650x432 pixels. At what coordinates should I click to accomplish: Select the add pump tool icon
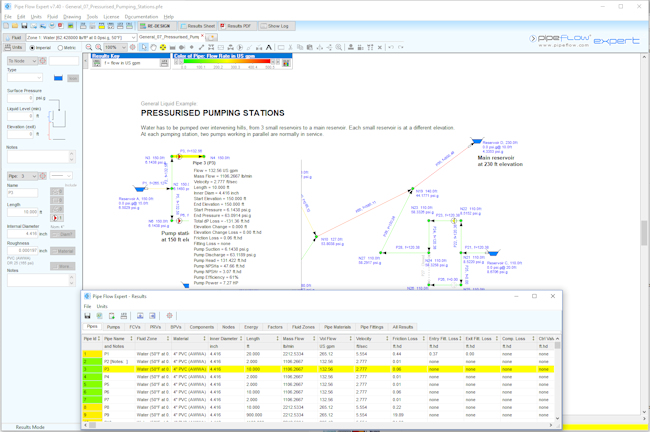[x=240, y=47]
